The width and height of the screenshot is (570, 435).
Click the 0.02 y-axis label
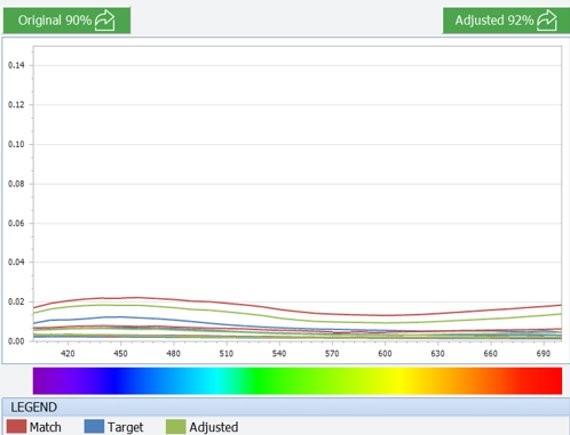coord(16,301)
